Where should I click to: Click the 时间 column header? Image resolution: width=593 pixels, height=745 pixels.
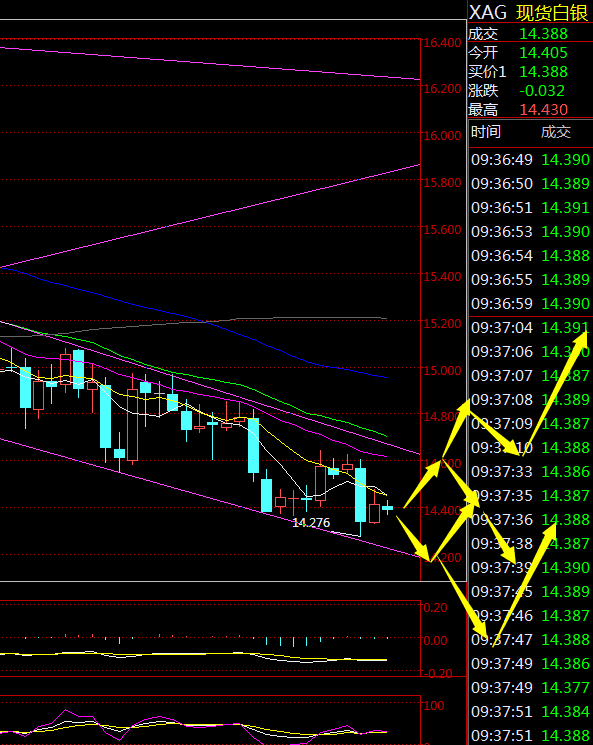tap(486, 132)
